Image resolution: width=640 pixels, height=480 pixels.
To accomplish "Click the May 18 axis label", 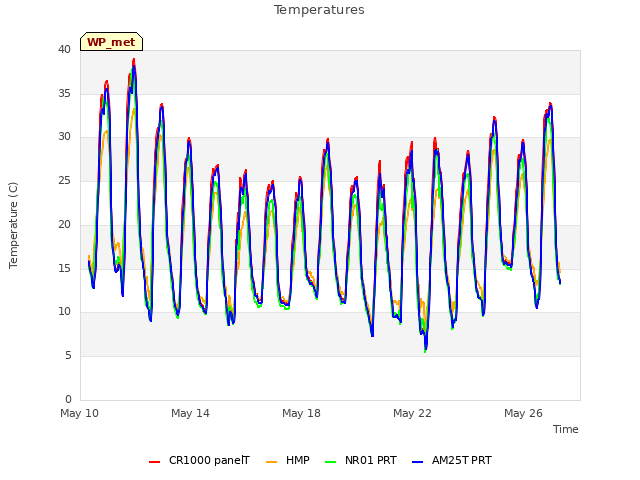I will click(x=302, y=413).
